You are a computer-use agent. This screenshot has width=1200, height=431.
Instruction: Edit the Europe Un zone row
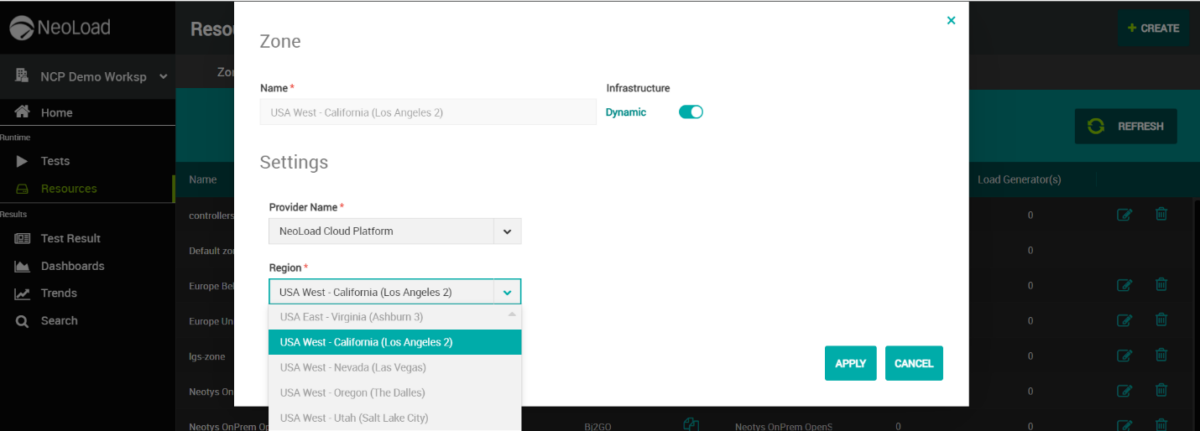(x=1123, y=320)
